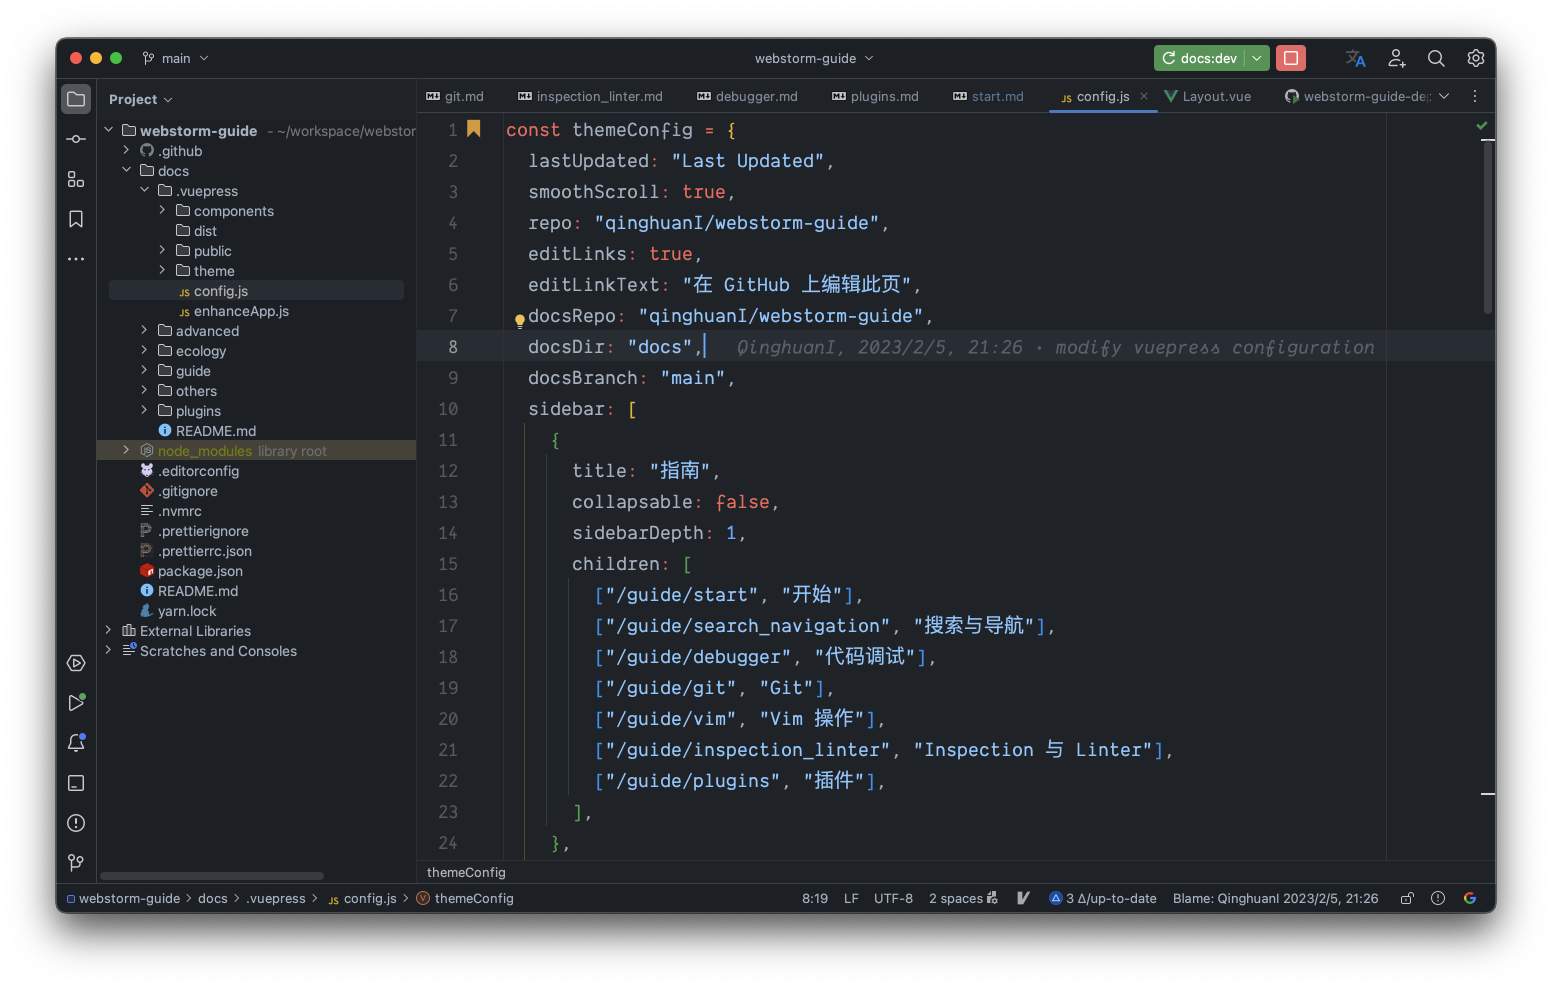Screen dimensions: 1552x987
Task: Remove the bookmark on line 1
Action: click(x=474, y=128)
